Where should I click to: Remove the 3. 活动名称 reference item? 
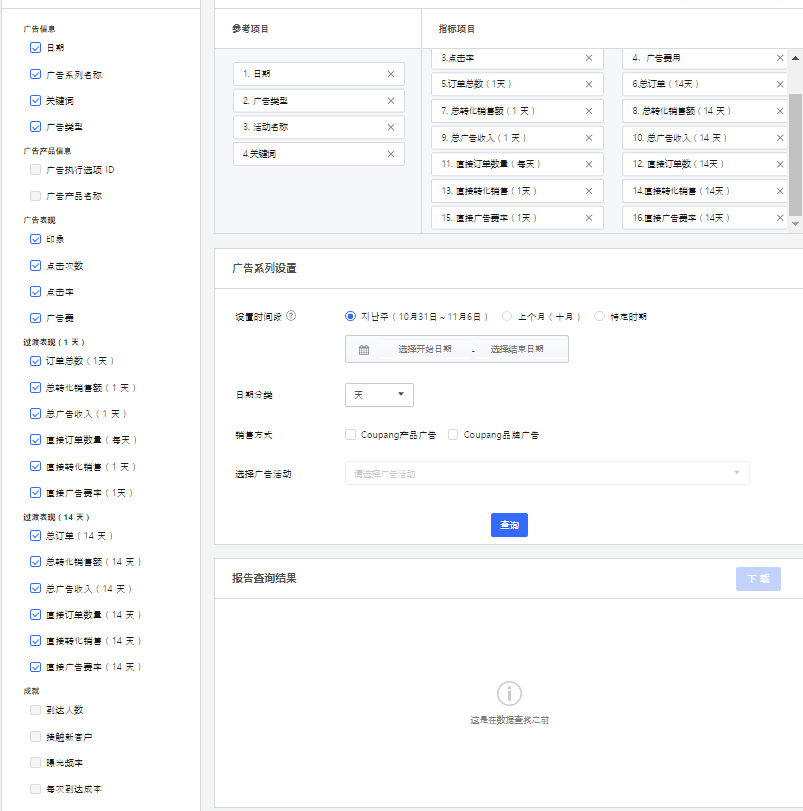pyautogui.click(x=391, y=127)
